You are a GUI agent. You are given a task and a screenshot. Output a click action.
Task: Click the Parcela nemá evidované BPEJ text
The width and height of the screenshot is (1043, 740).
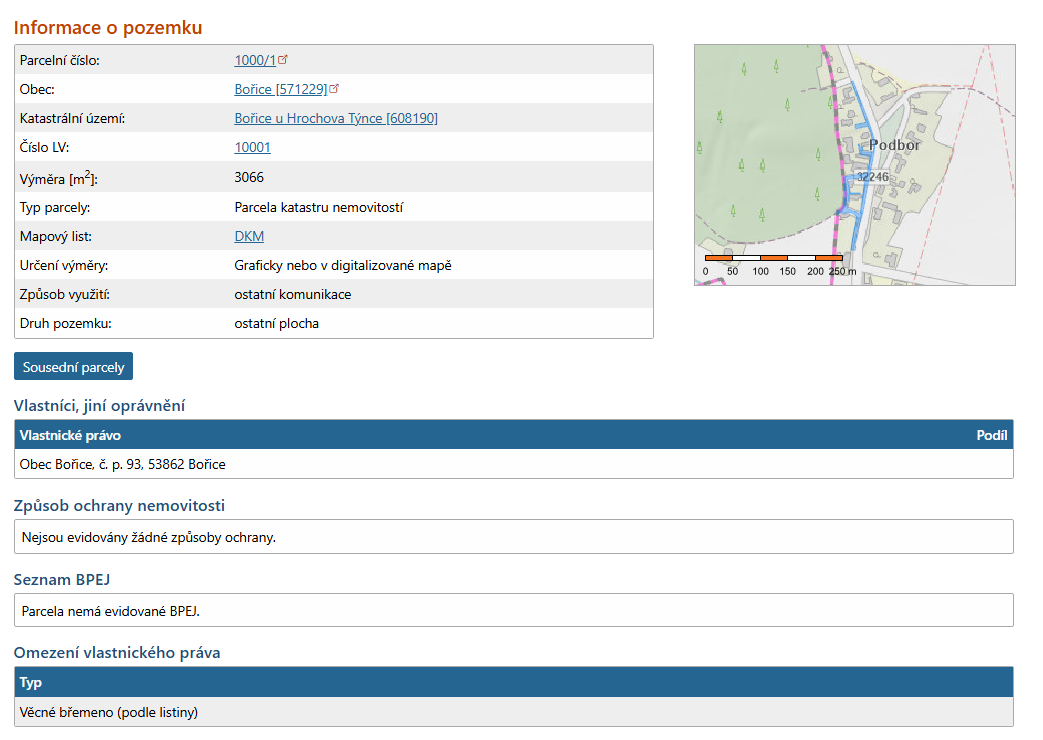(118, 610)
